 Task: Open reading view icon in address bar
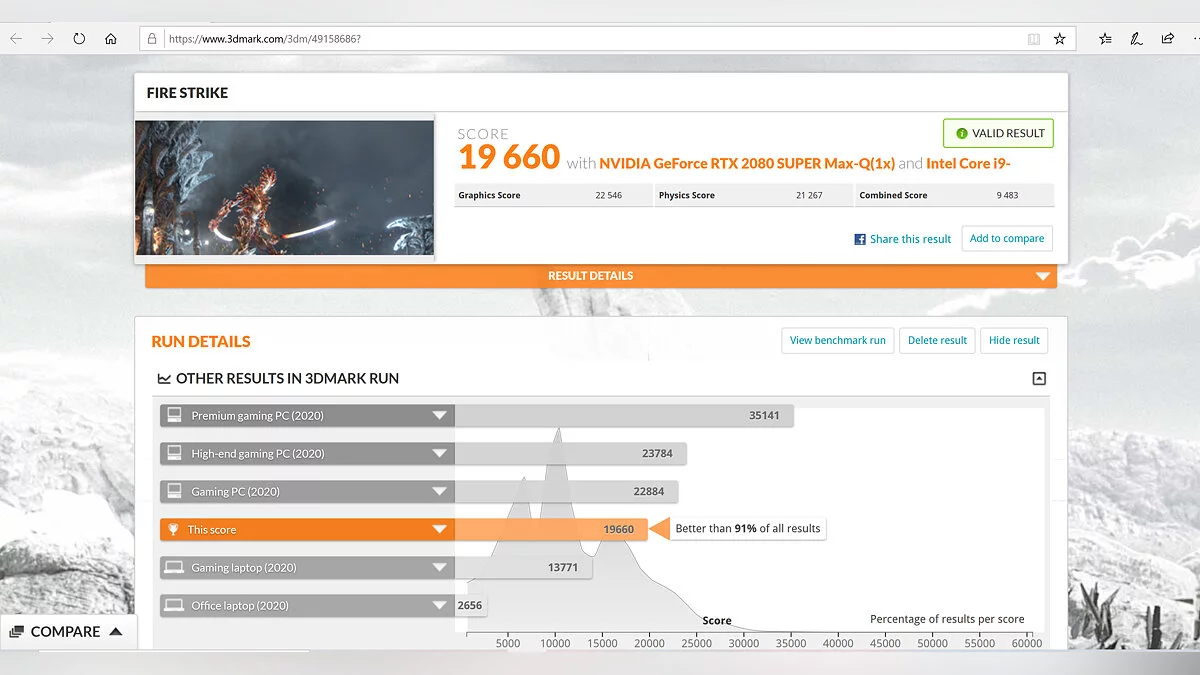click(1034, 39)
